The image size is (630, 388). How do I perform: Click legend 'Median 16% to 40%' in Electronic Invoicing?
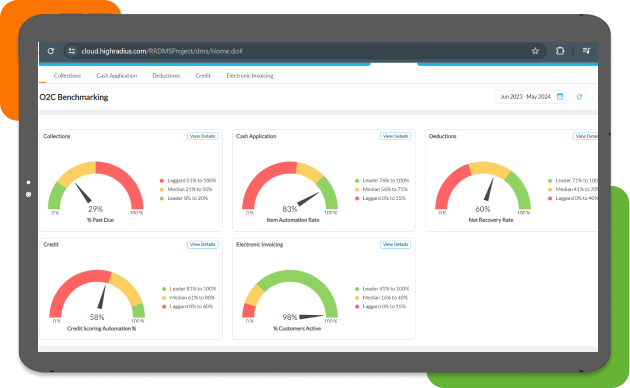click(x=381, y=298)
